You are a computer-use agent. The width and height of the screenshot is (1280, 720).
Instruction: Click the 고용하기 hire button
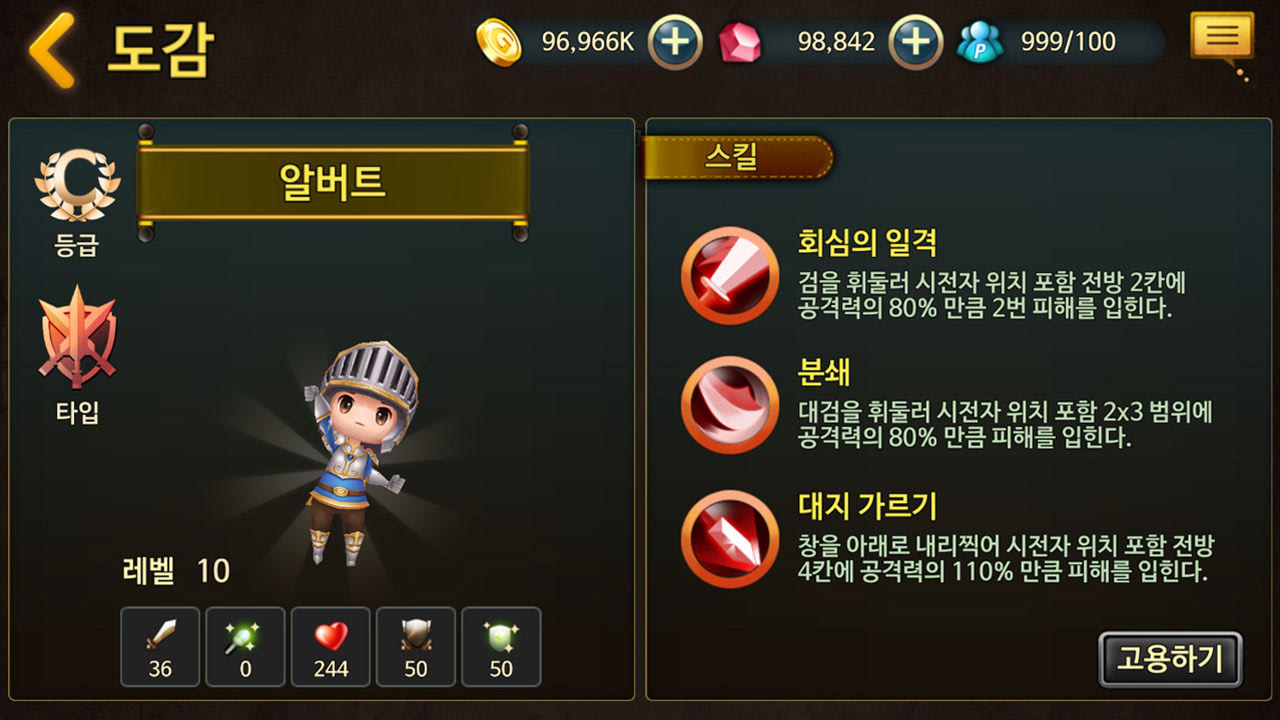[1170, 659]
